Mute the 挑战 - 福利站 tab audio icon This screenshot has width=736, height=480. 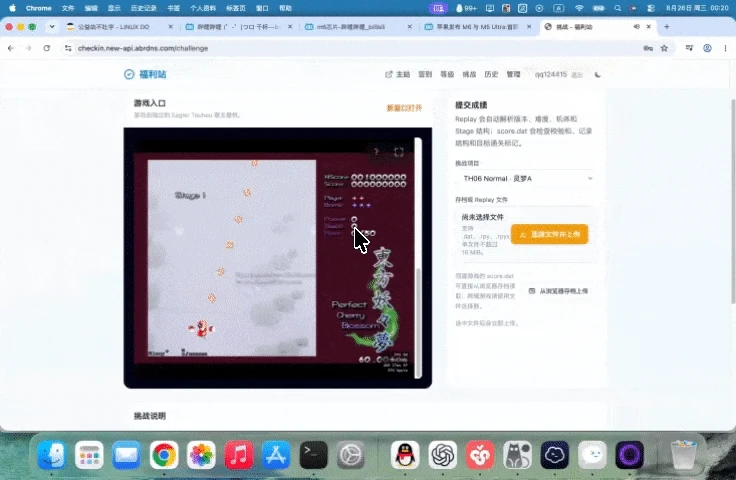click(636, 27)
